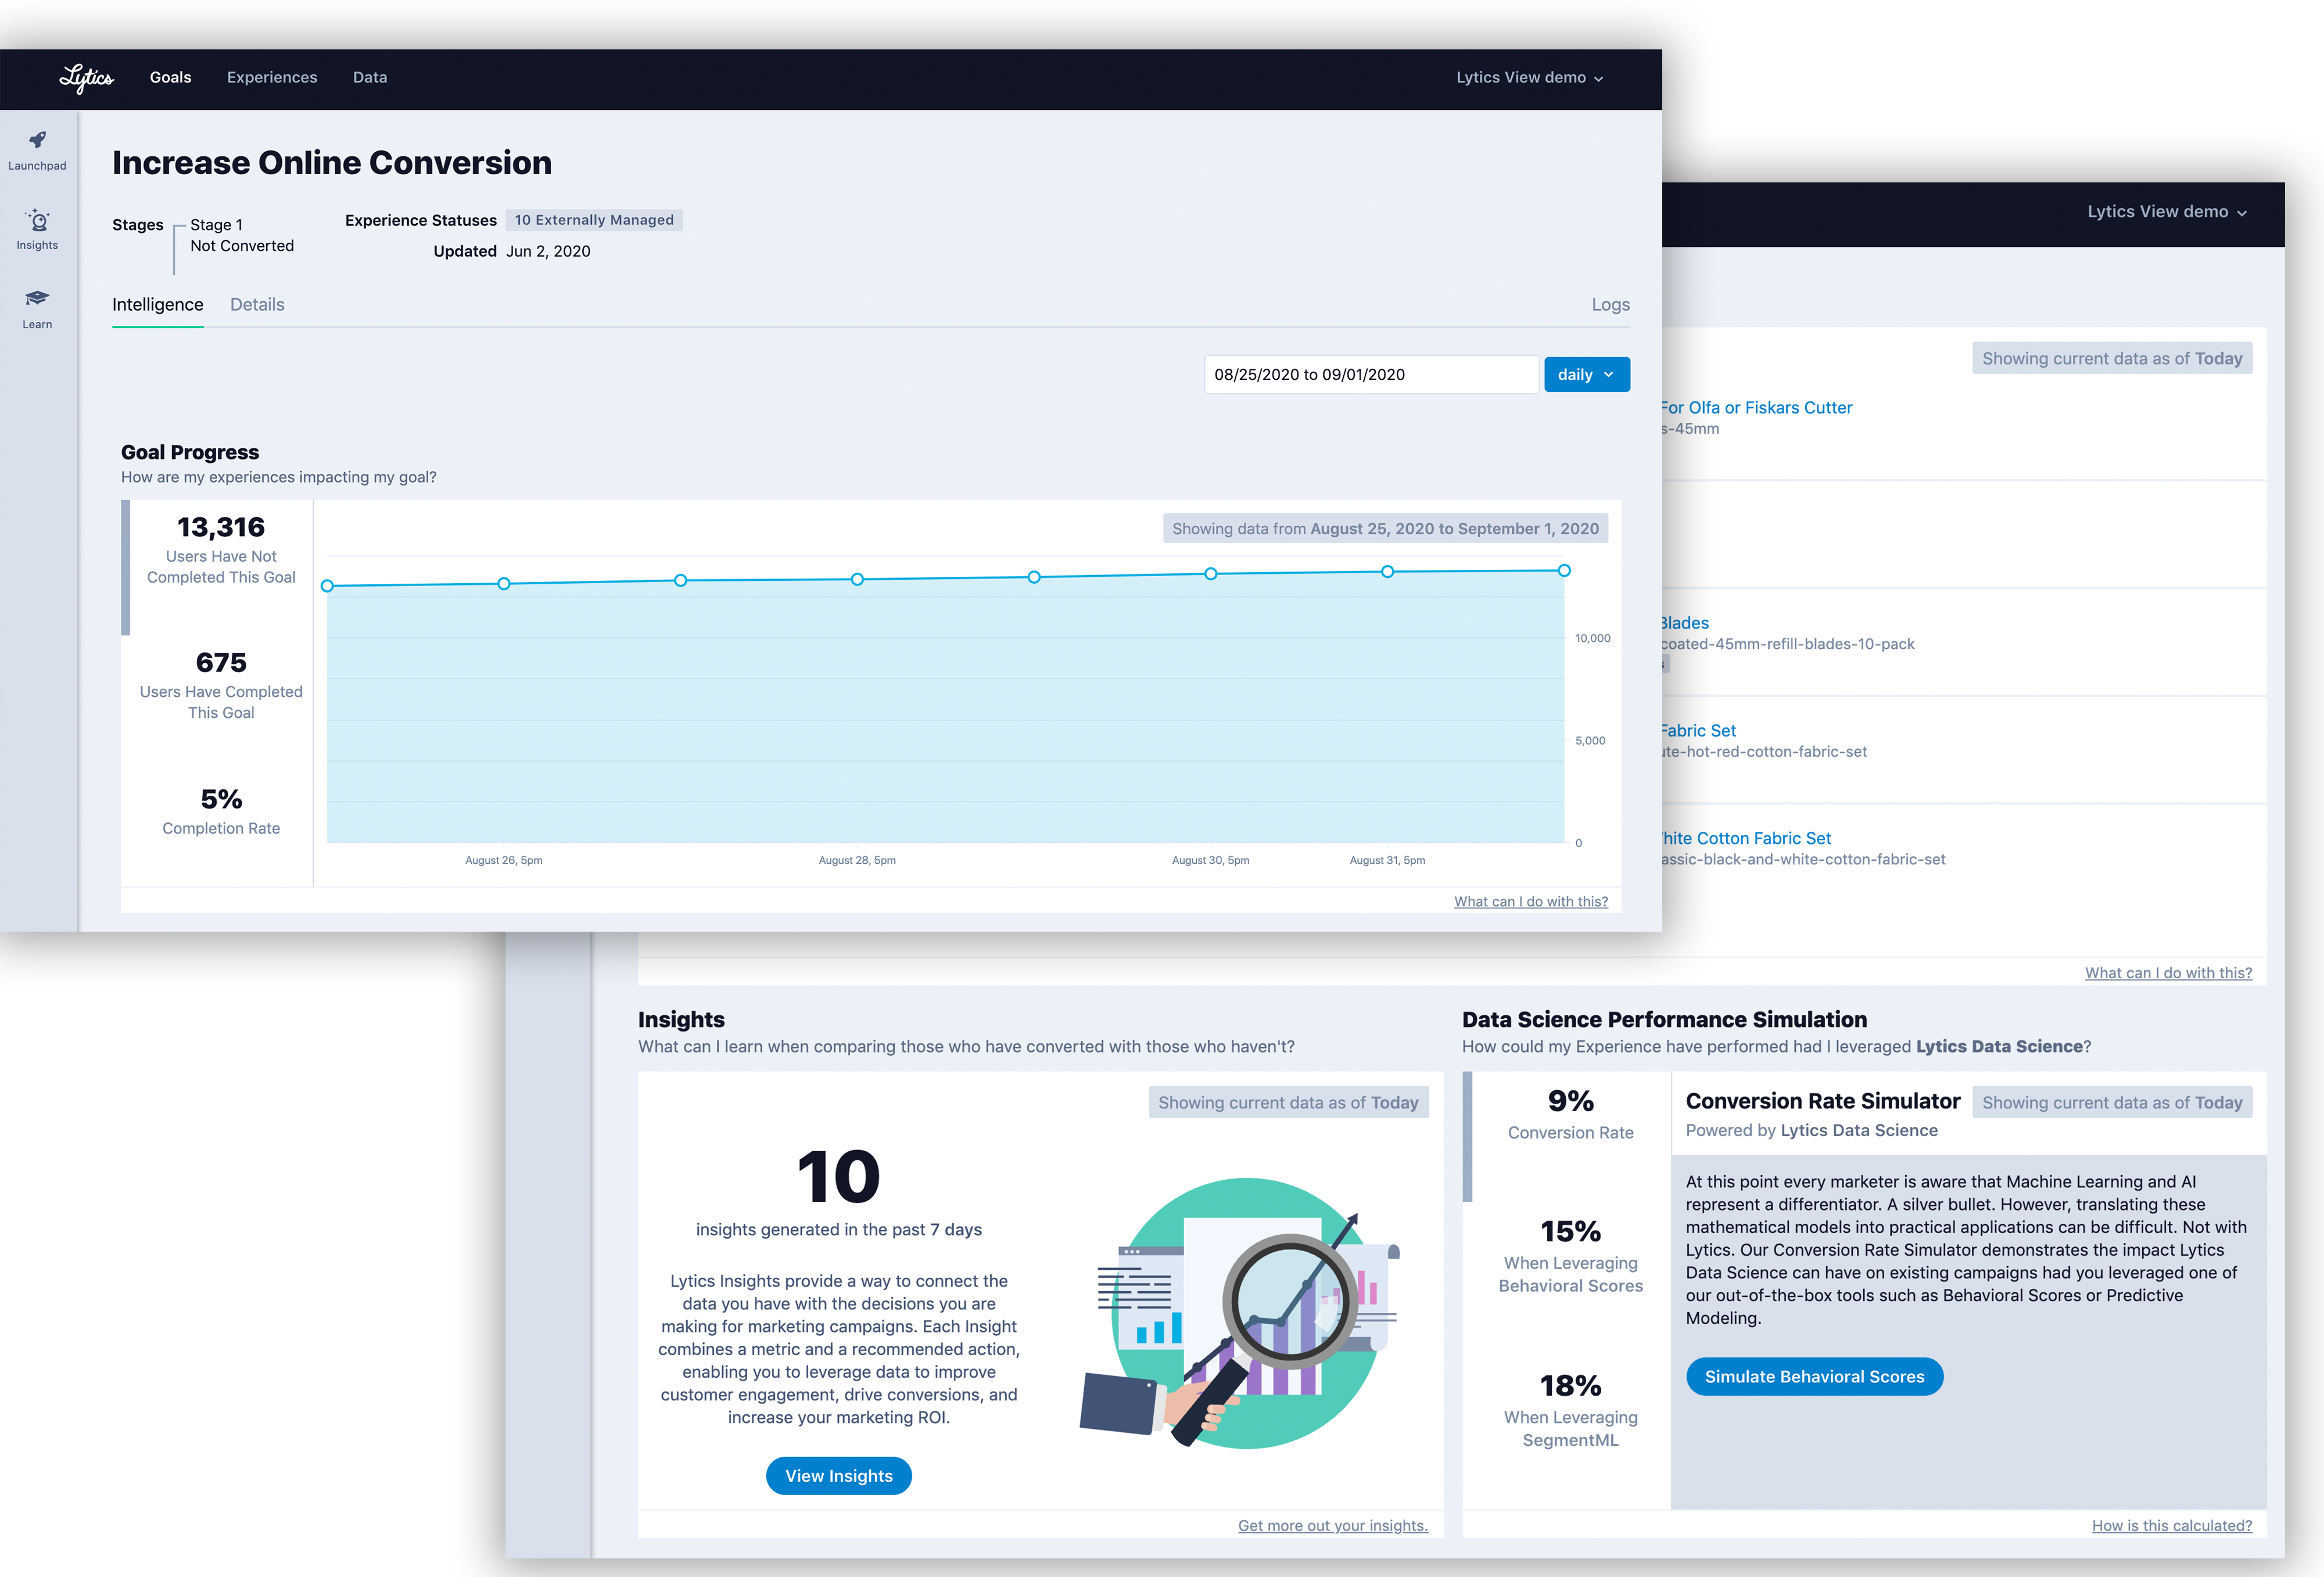Image resolution: width=2324 pixels, height=1577 pixels.
Task: Select the Intelligence tab
Action: pos(157,305)
